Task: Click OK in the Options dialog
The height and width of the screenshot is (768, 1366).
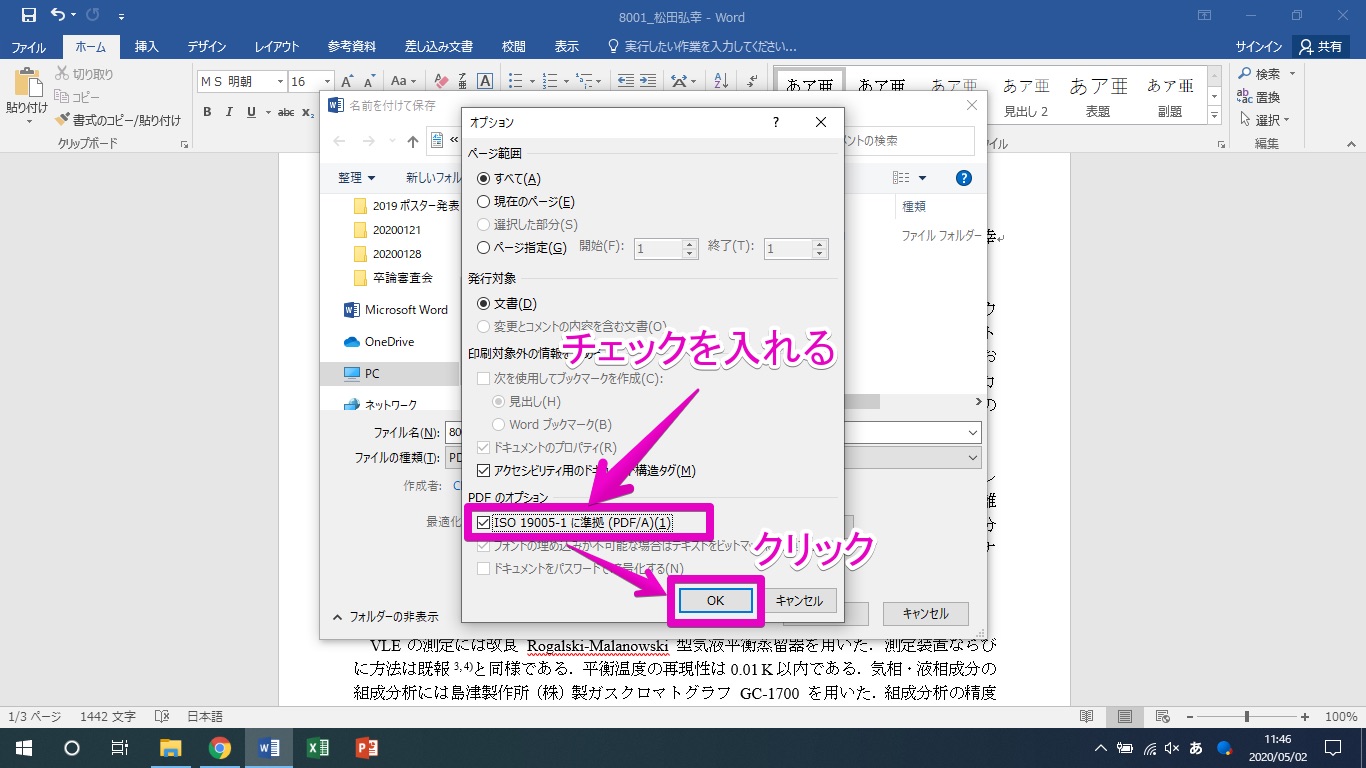Action: pos(715,600)
